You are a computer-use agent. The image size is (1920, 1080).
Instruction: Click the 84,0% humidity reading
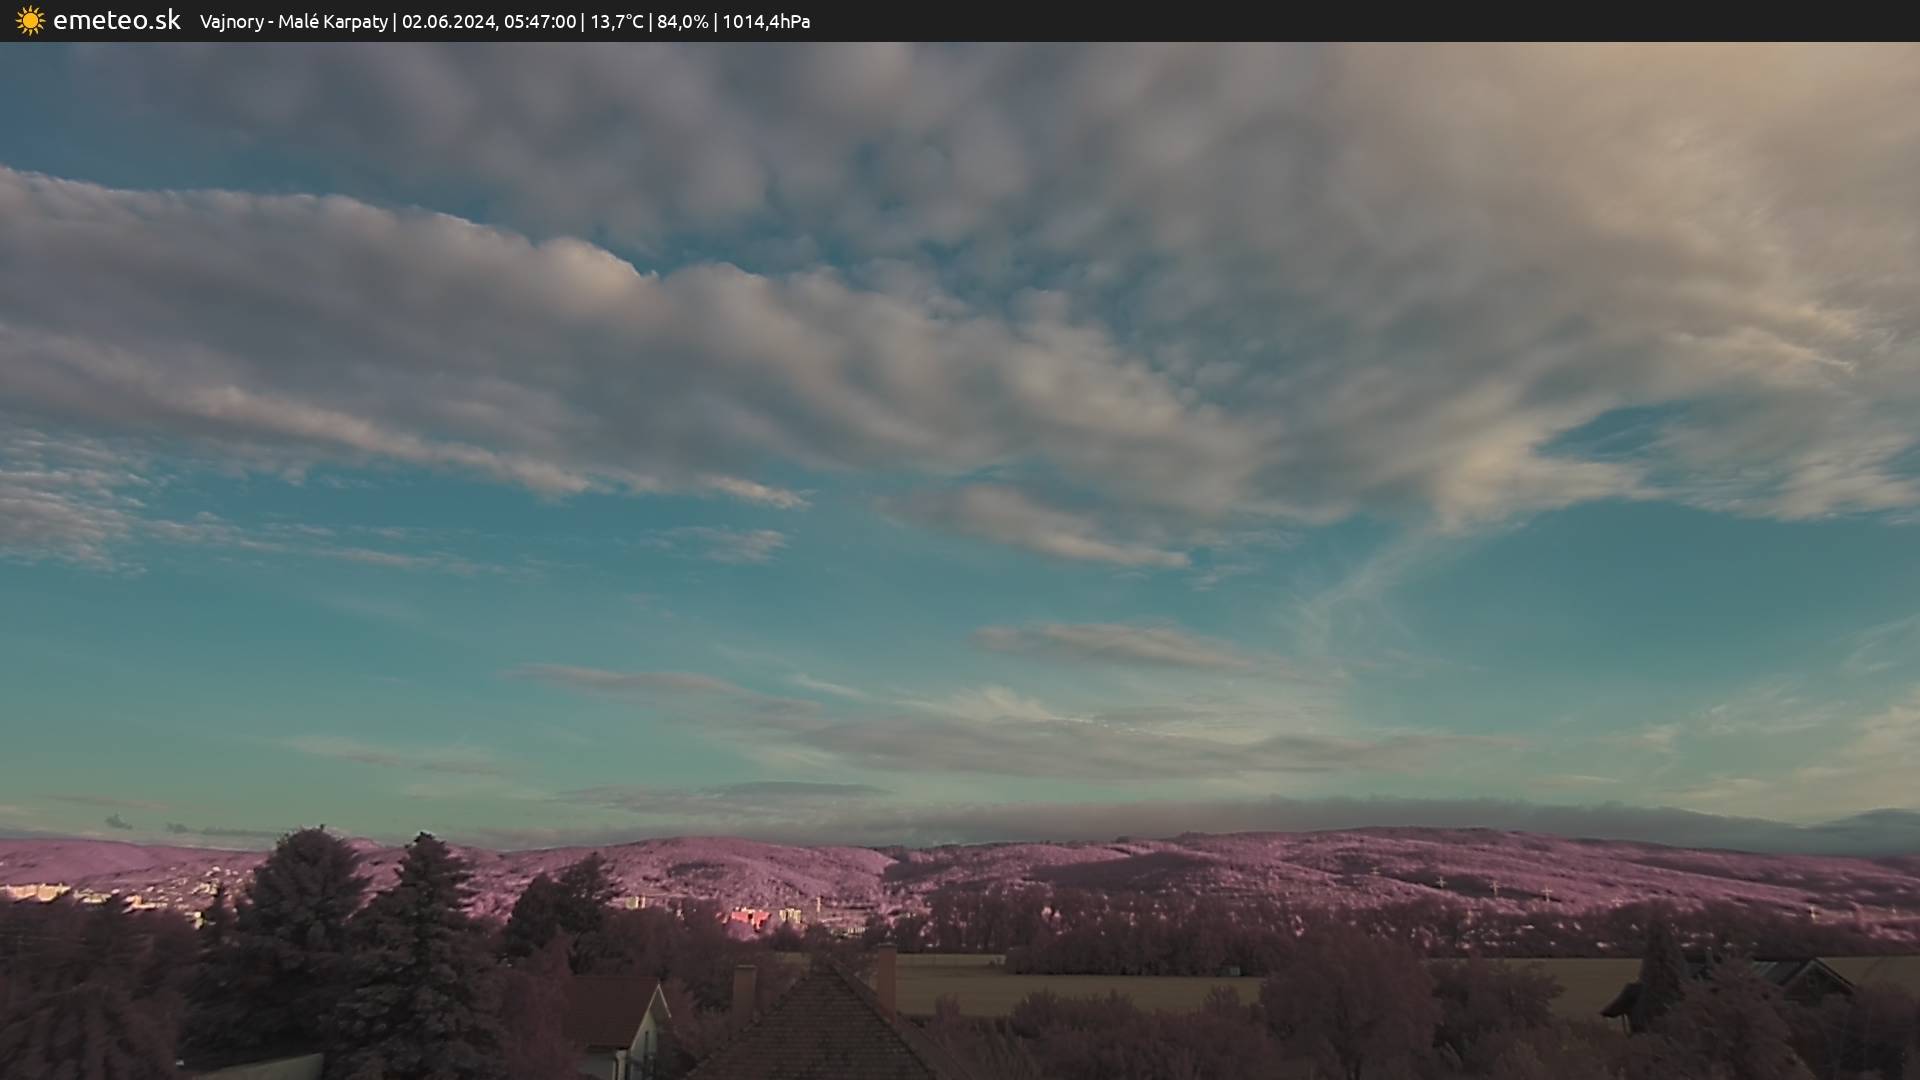pos(682,21)
